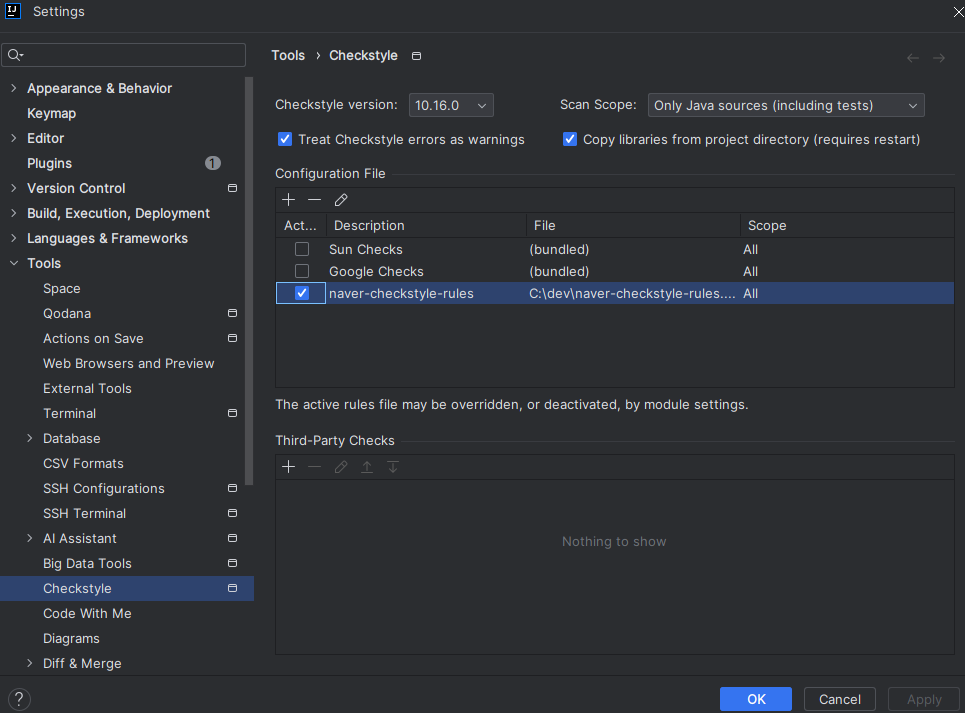Screen dimensions: 965x713
Task: Remove the selected configuration file
Action: tap(314, 200)
